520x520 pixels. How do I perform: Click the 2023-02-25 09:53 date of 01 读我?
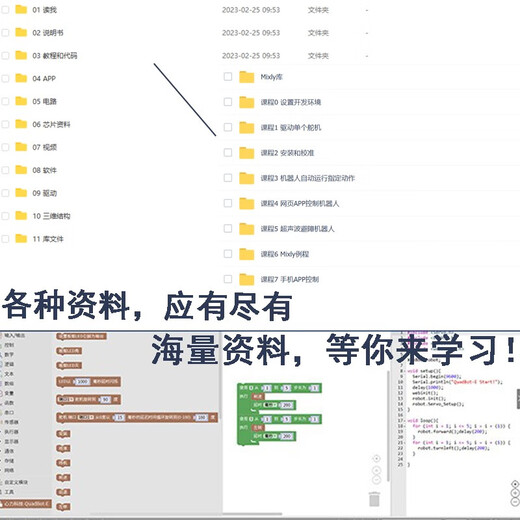click(251, 10)
